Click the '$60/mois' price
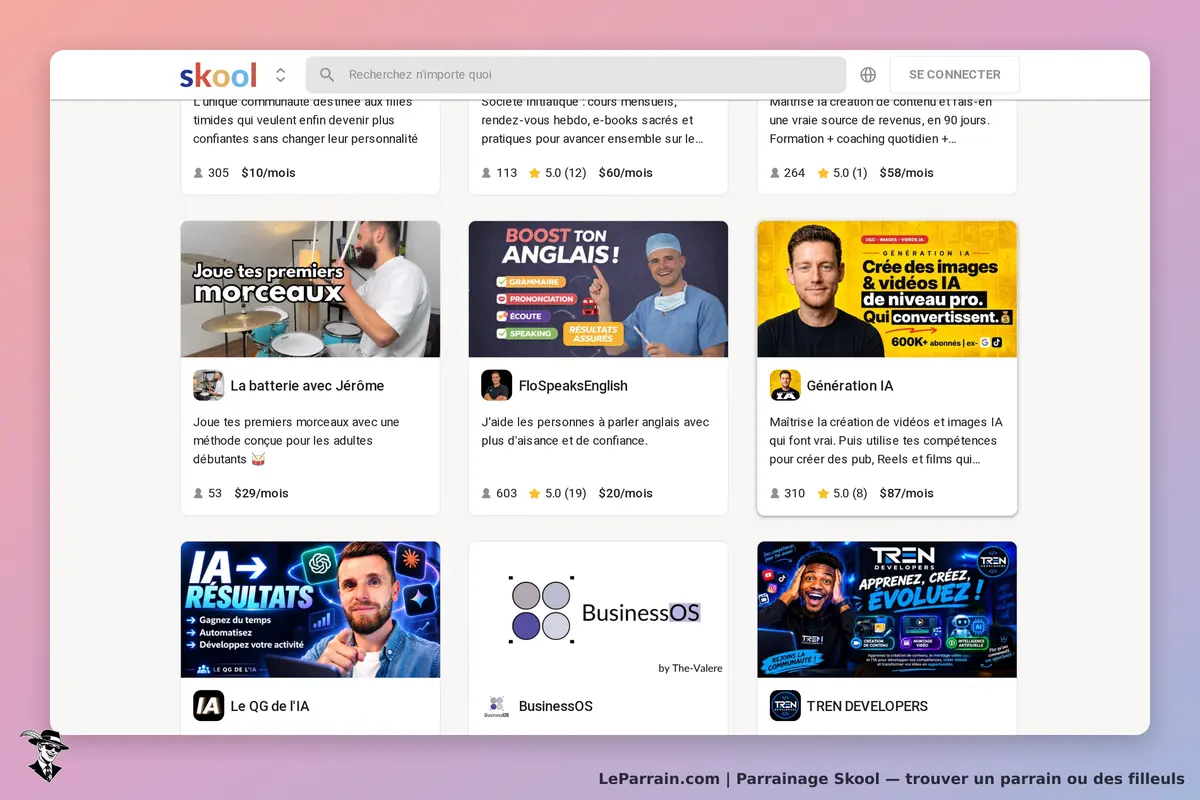Screen dimensions: 1200x800 tap(626, 173)
